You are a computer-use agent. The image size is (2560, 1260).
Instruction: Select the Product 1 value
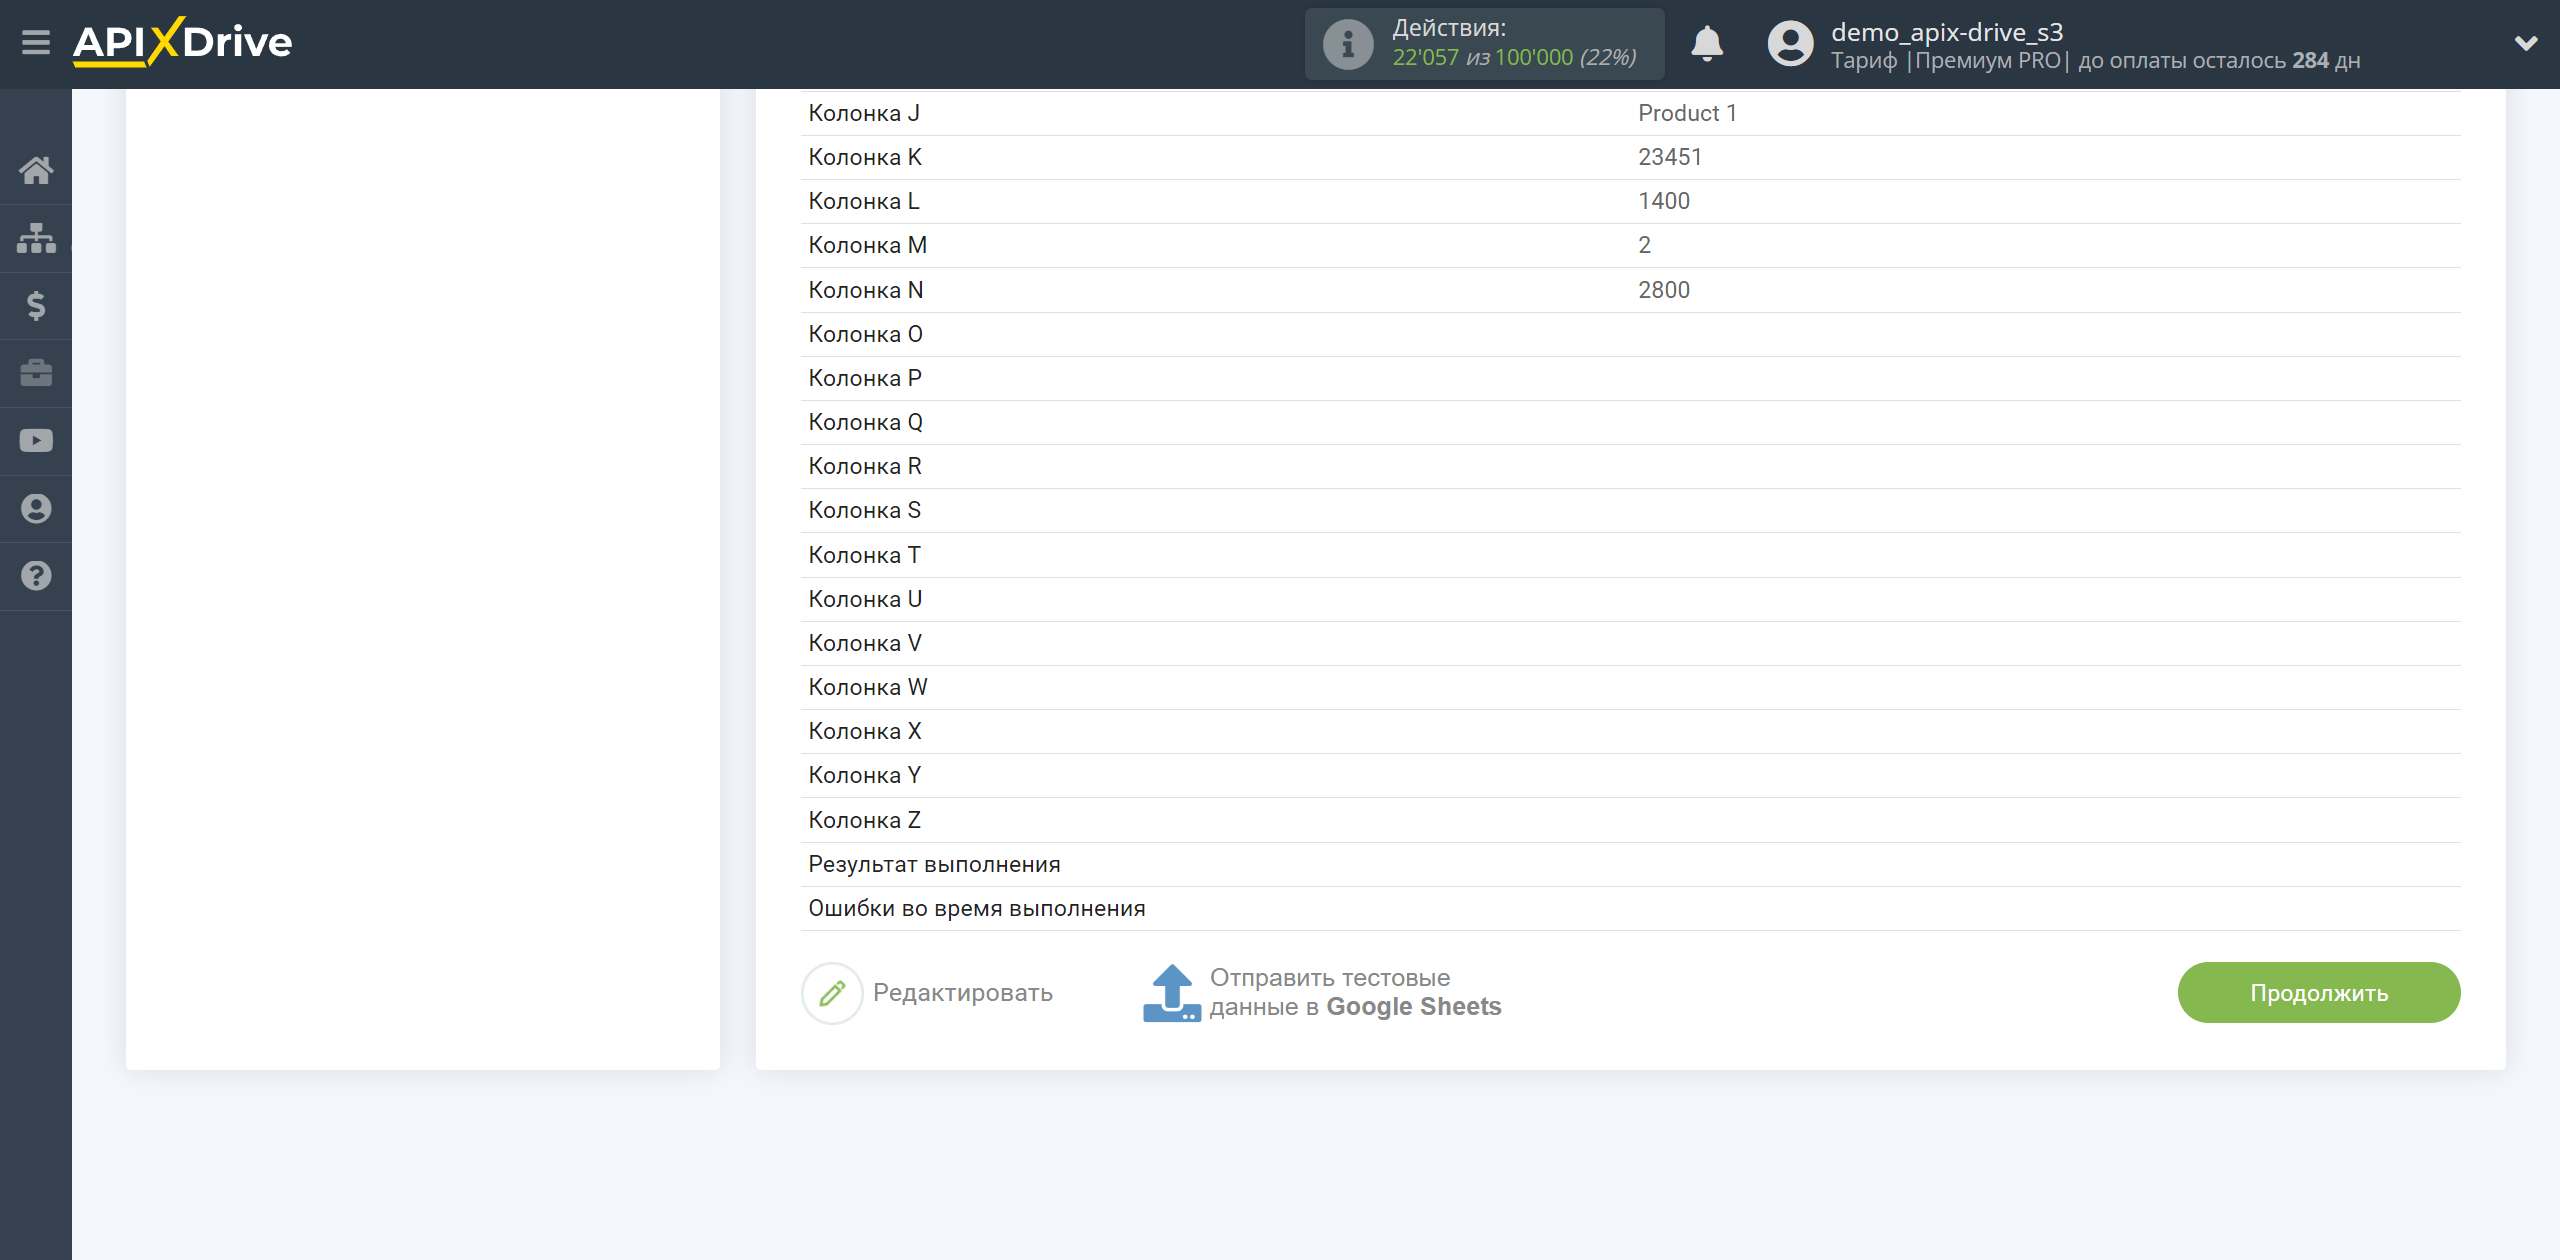tap(1687, 113)
